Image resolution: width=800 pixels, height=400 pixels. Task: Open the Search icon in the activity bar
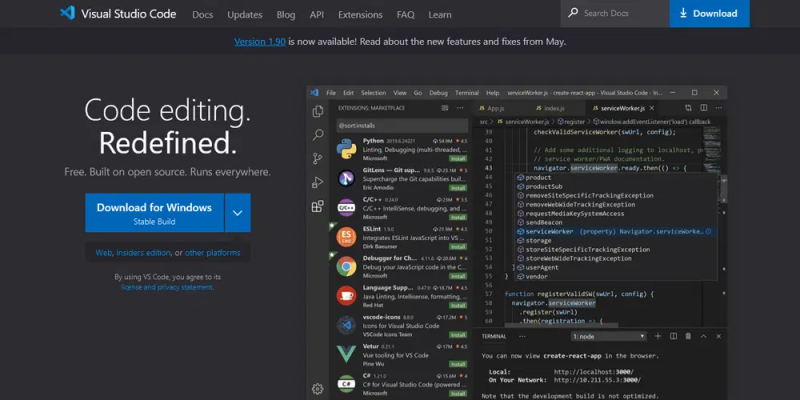(318, 135)
